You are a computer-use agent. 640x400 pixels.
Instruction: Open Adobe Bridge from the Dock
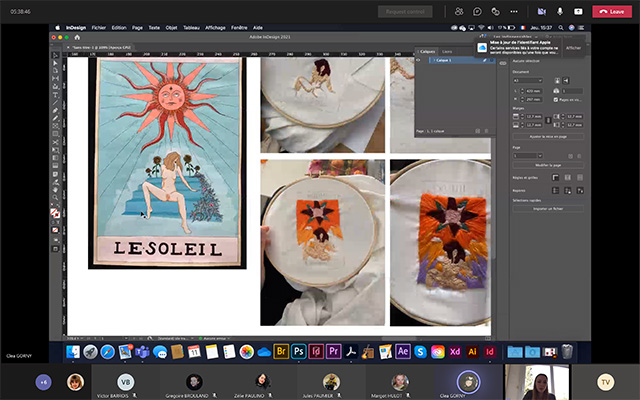tap(281, 351)
